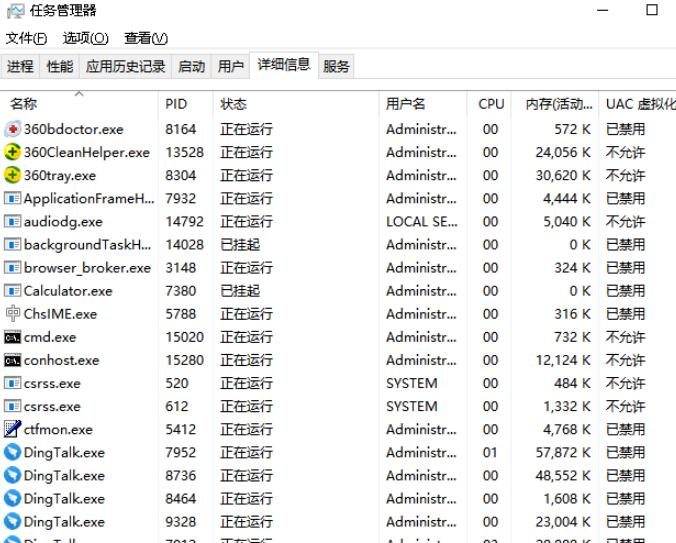Select the ChsIME.exe name text
Image resolution: width=676 pixels, height=543 pixels.
point(60,314)
